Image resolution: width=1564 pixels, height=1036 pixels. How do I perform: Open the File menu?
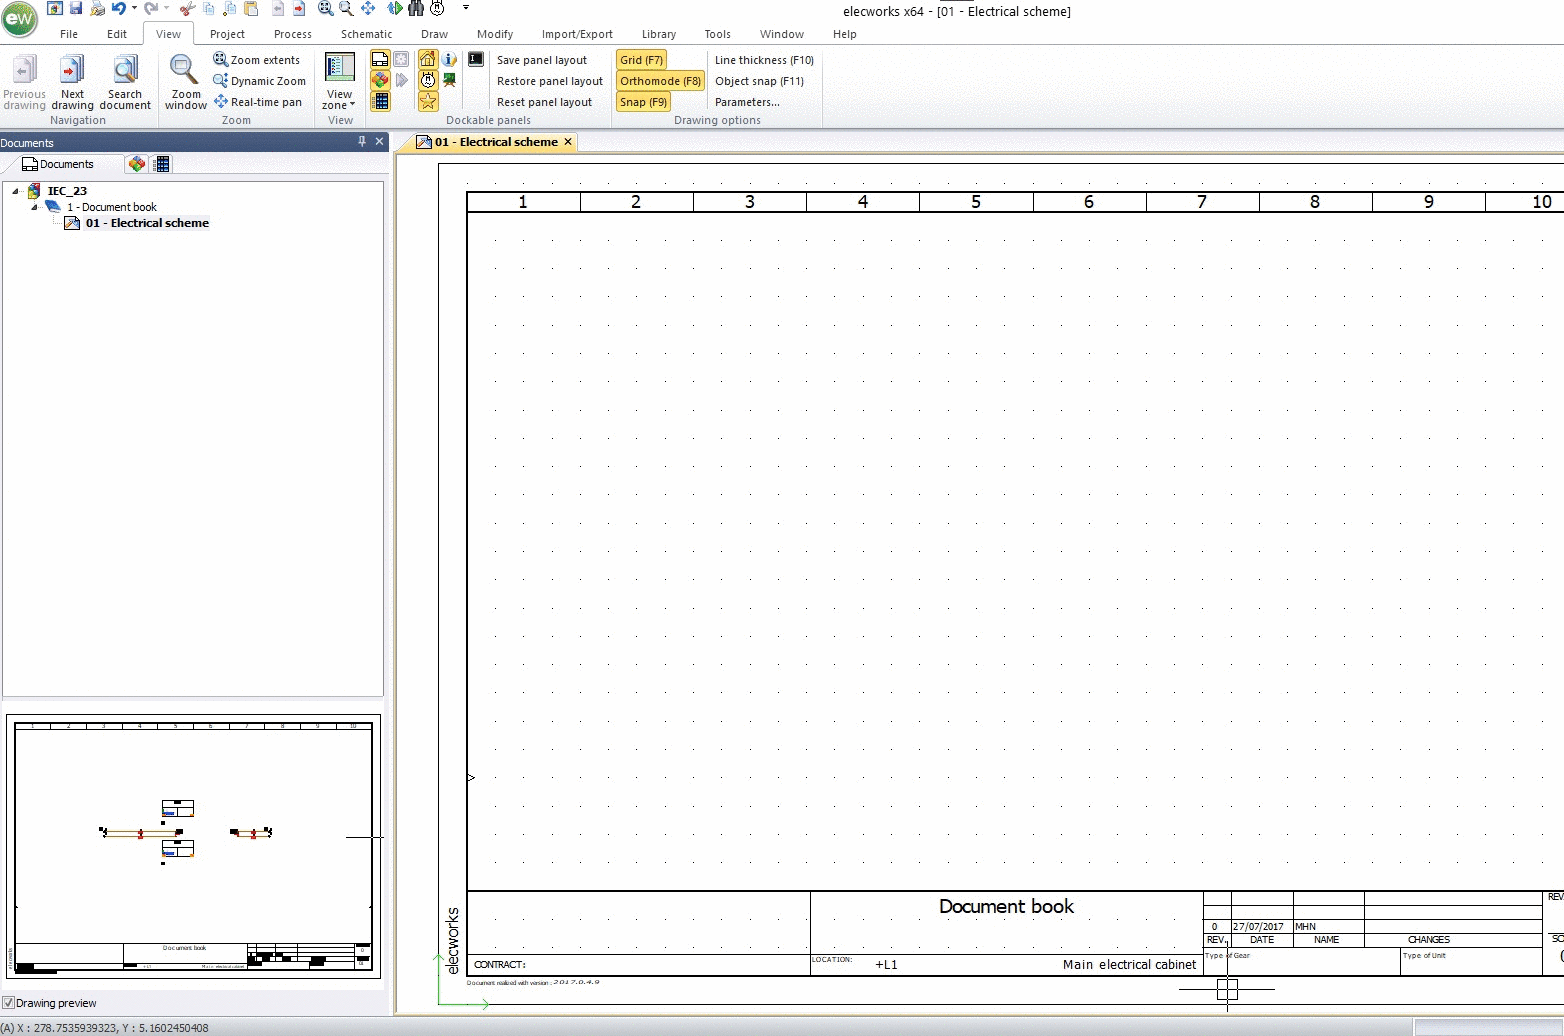[69, 34]
